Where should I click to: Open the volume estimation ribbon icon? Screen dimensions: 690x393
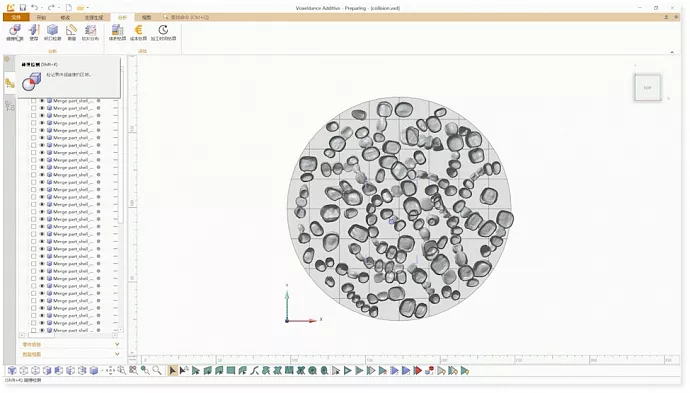117,32
